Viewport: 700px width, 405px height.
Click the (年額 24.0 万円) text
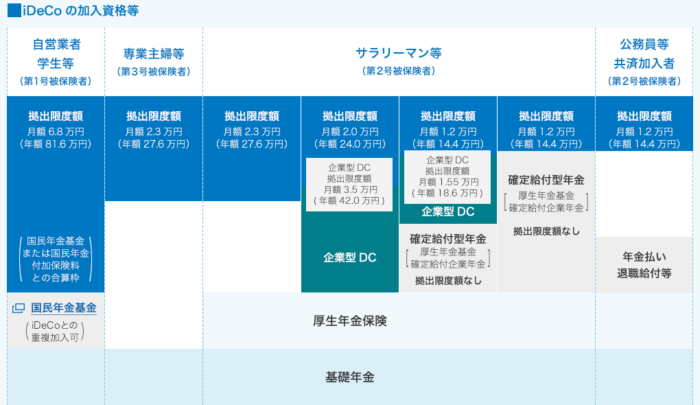(x=350, y=144)
